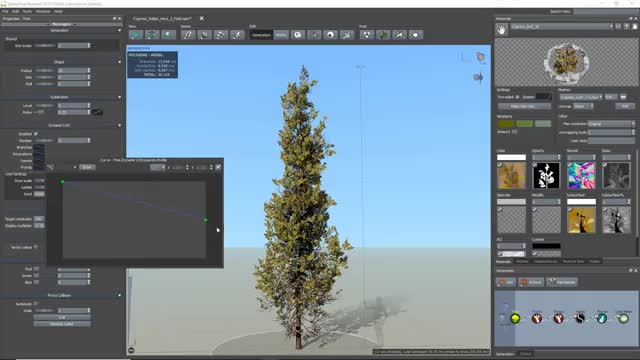Open the material name dropdown
This screenshot has height=360, width=640.
562,27
